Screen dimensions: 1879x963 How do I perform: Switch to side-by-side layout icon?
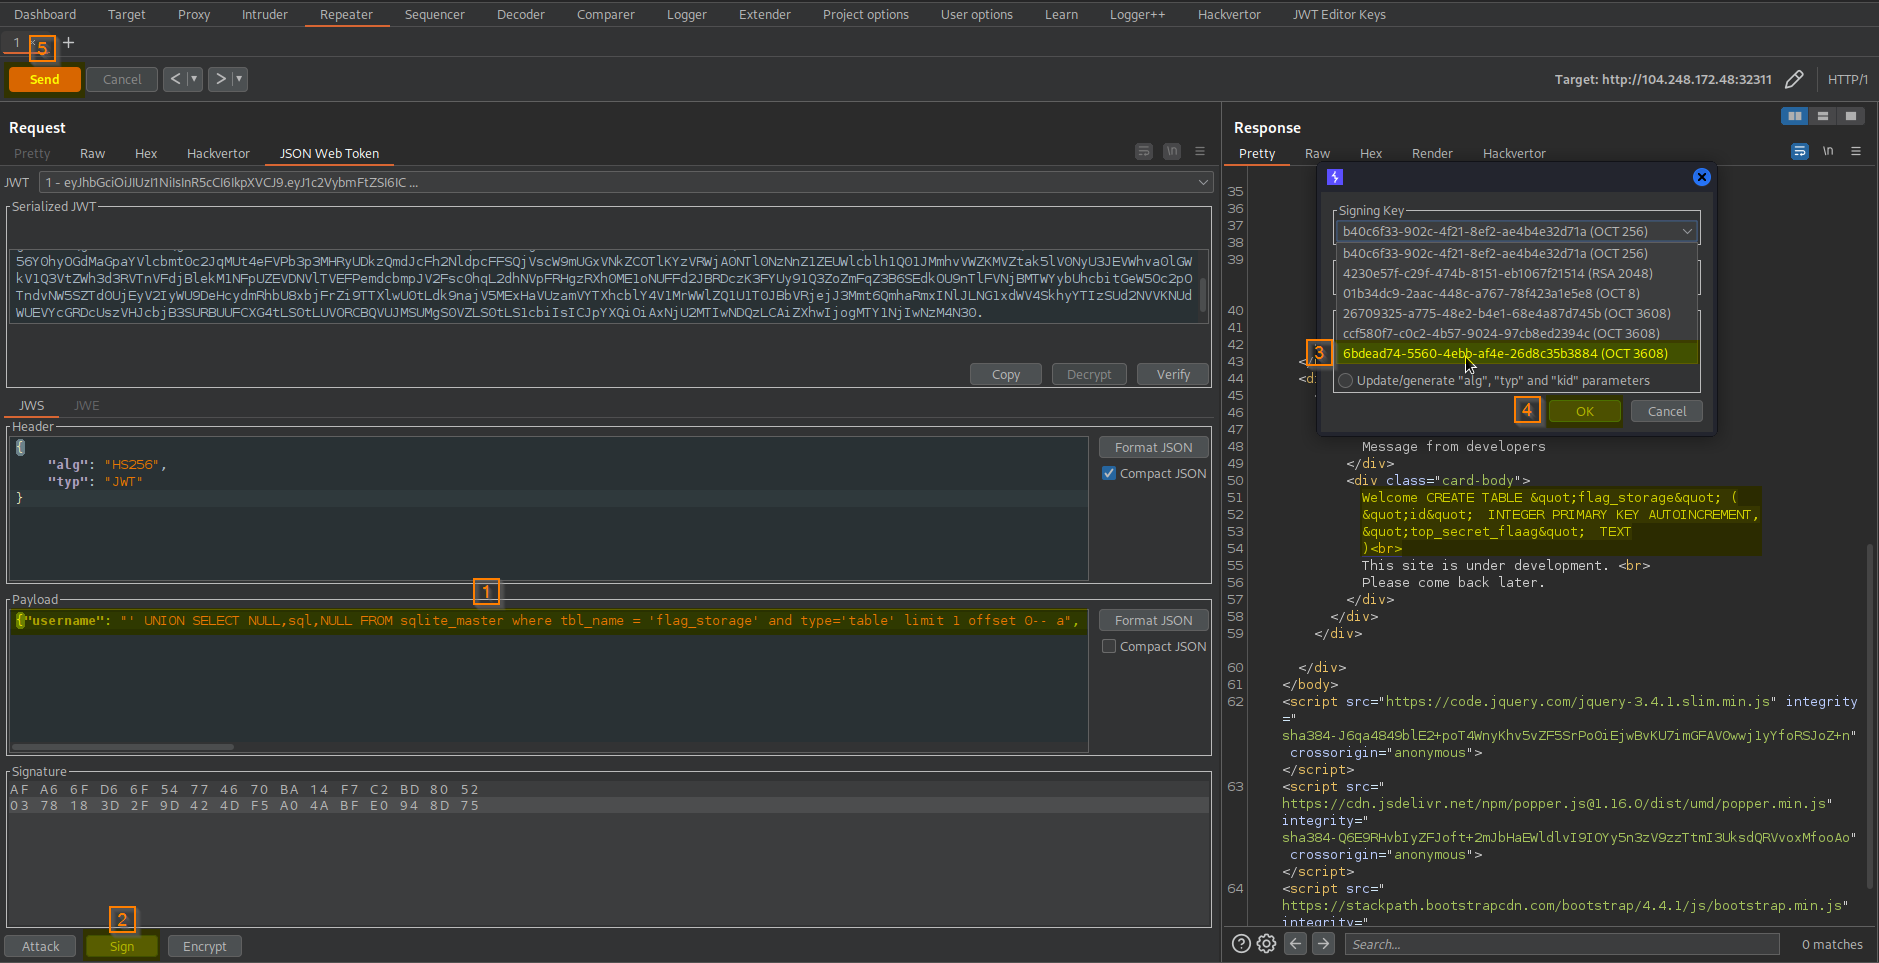(1795, 116)
